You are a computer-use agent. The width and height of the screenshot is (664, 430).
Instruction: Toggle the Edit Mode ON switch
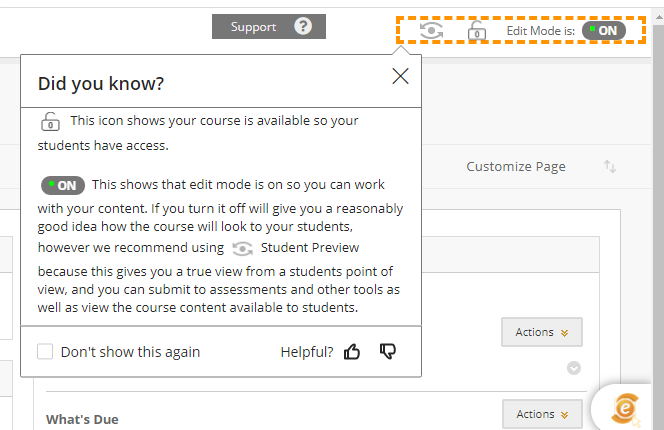pyautogui.click(x=604, y=31)
